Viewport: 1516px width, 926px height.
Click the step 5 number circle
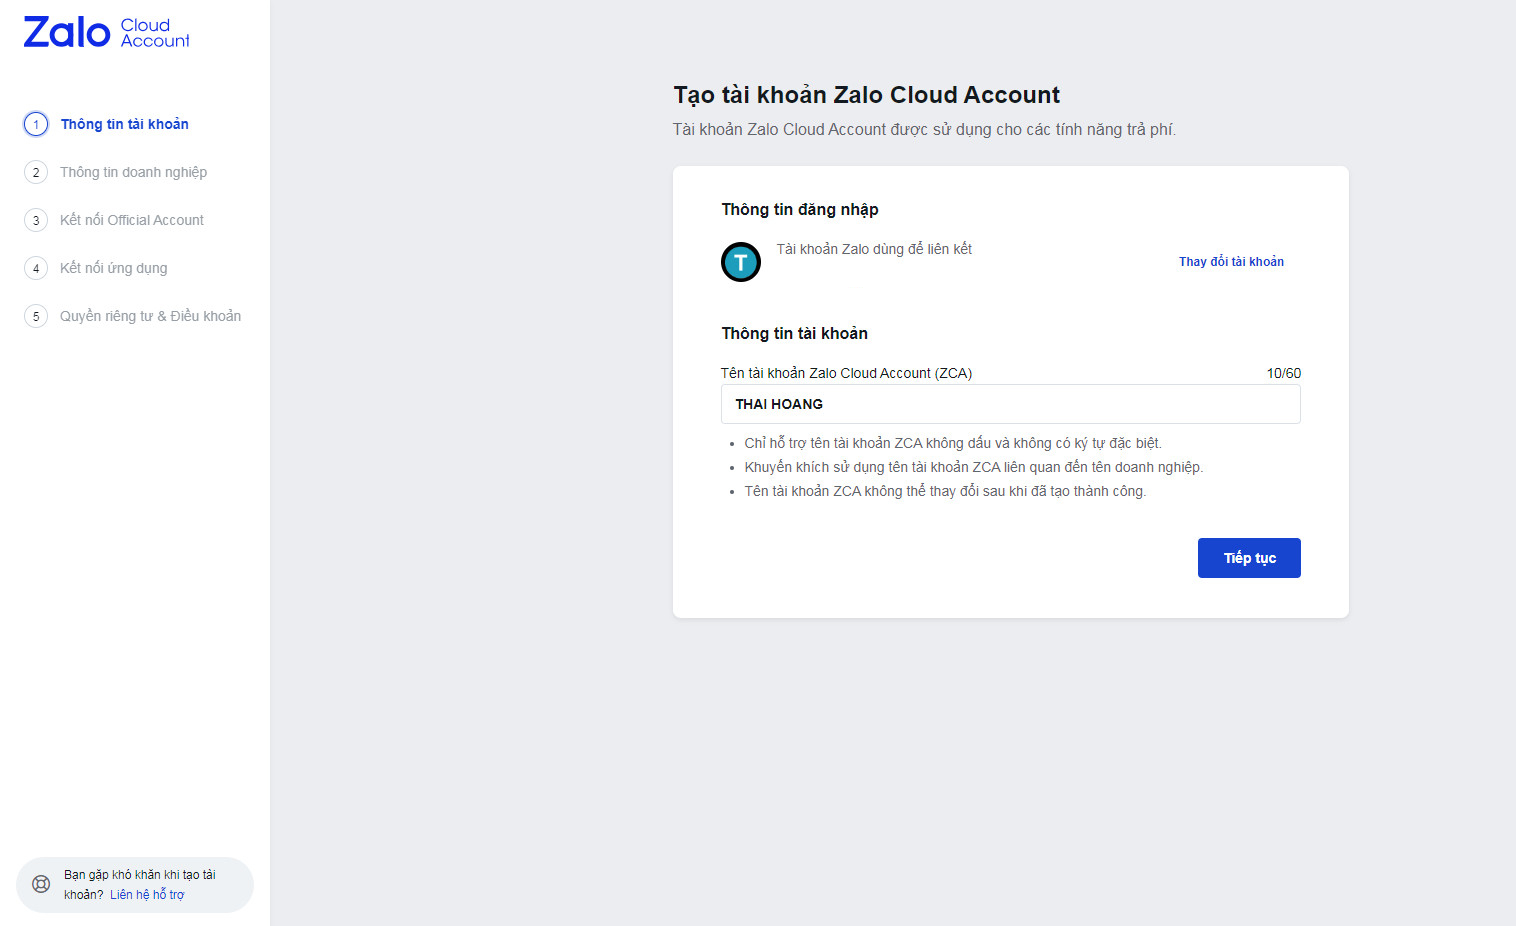tap(36, 316)
